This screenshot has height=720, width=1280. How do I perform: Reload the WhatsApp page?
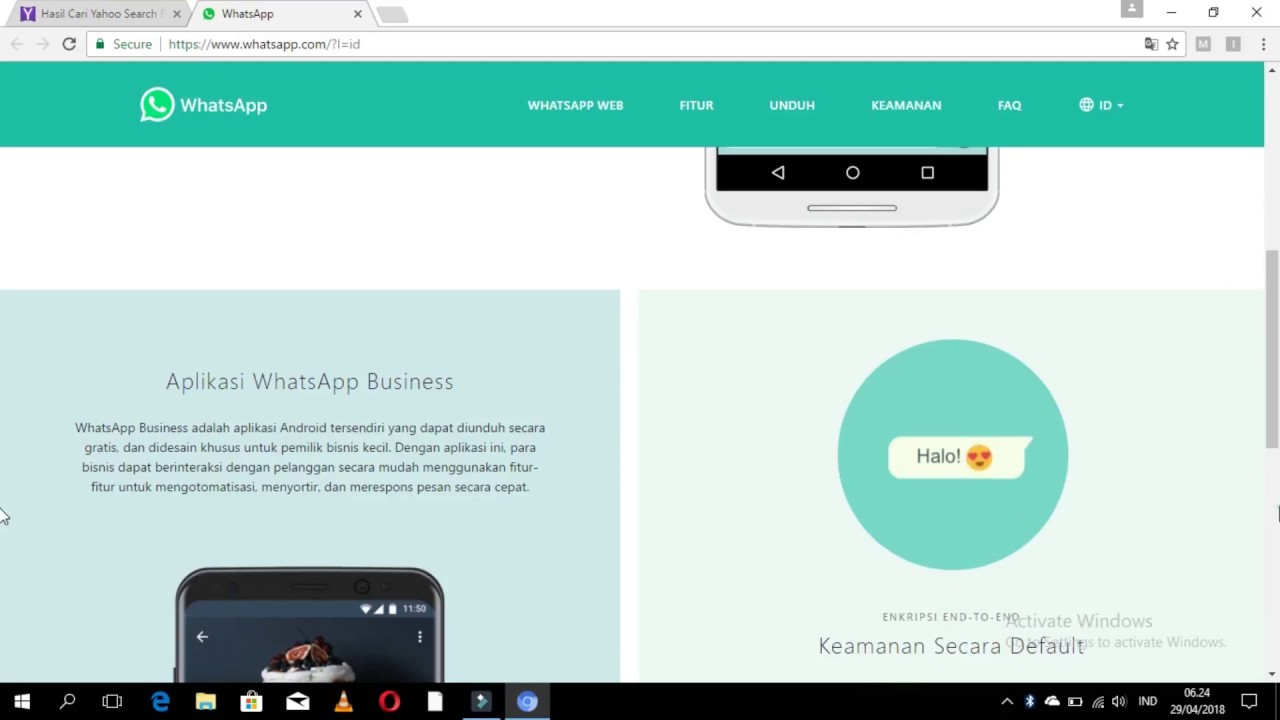[69, 44]
